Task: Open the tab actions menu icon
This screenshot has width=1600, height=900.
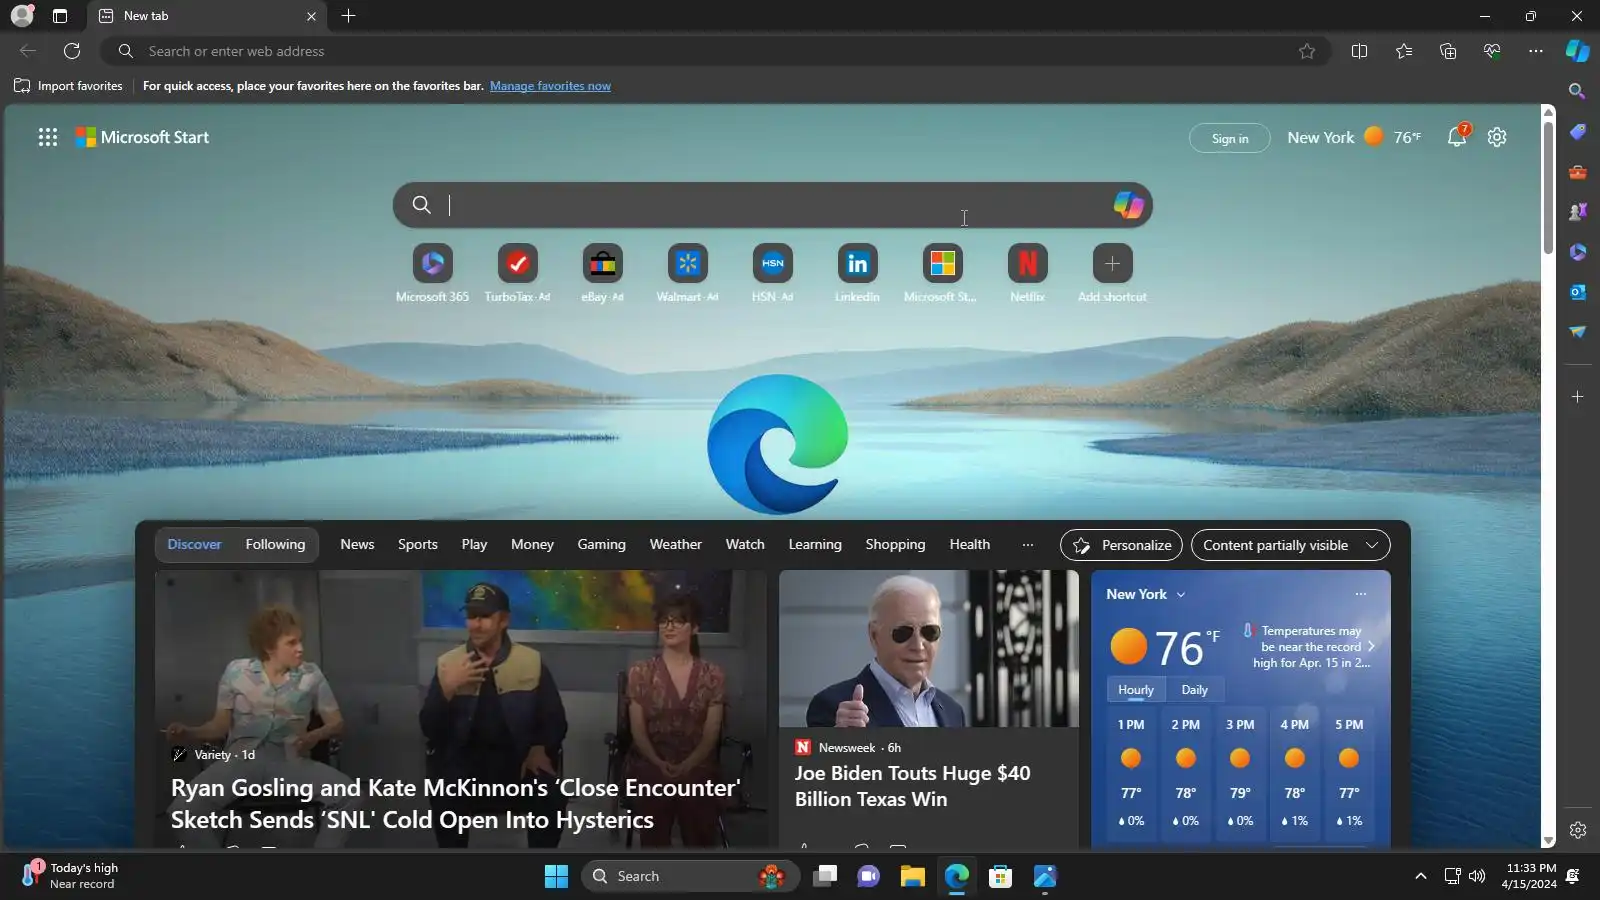Action: 60,16
